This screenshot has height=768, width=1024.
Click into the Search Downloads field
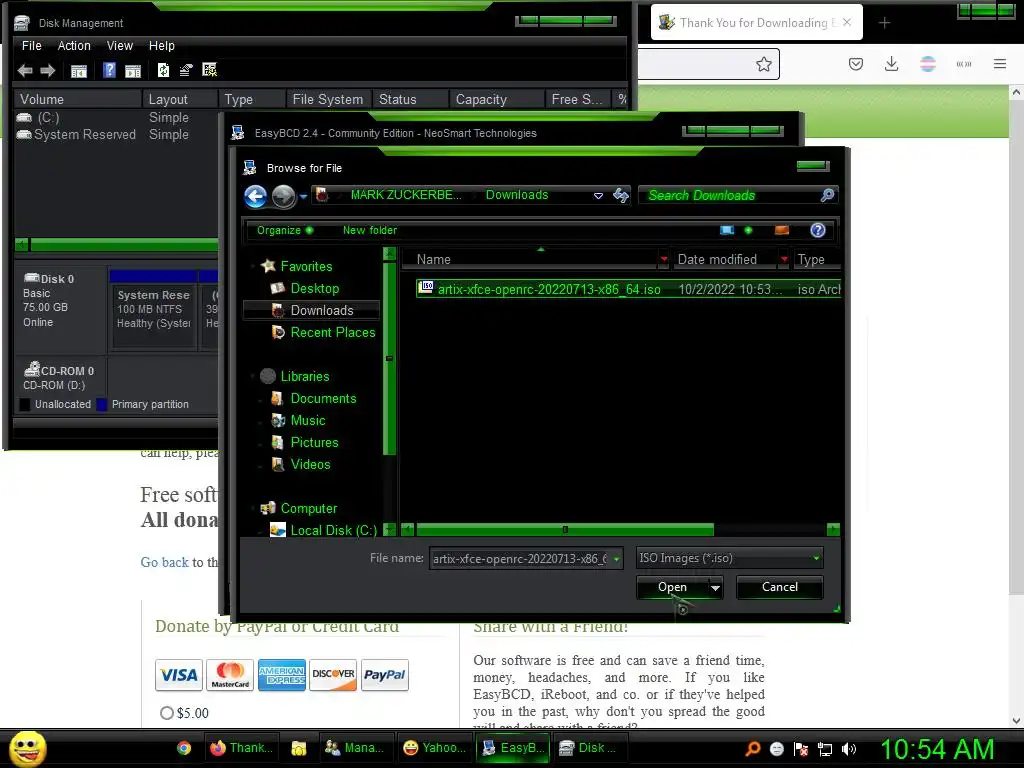click(729, 195)
